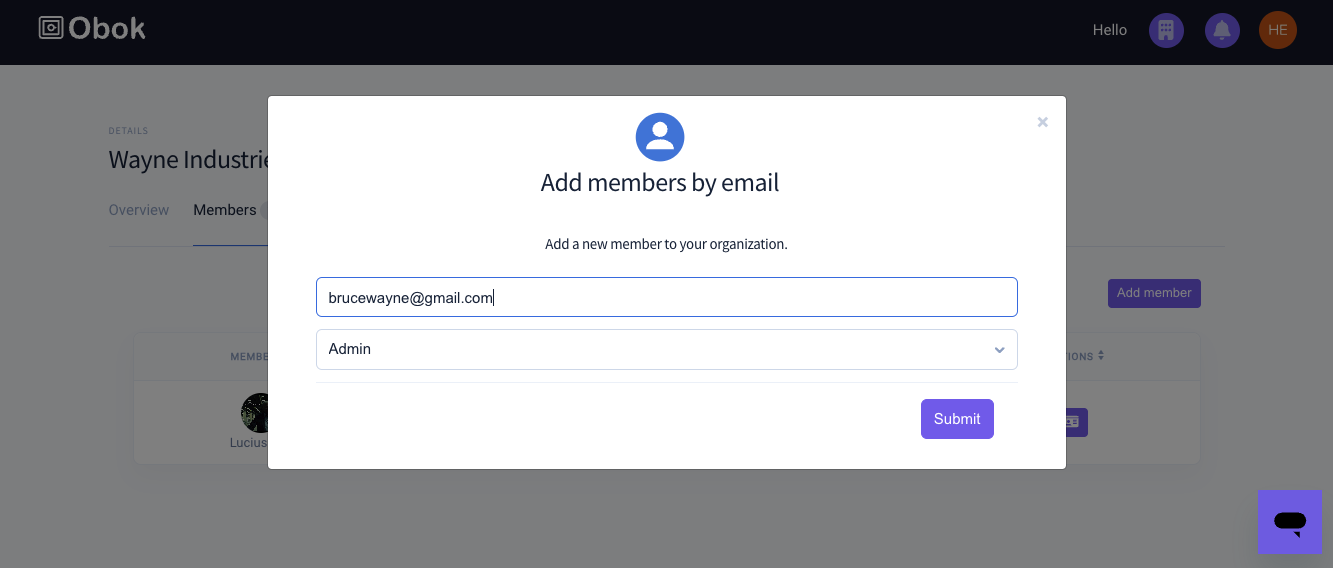This screenshot has height=568, width=1333.
Task: Click the blue user profile icon in dialog
Action: (660, 137)
